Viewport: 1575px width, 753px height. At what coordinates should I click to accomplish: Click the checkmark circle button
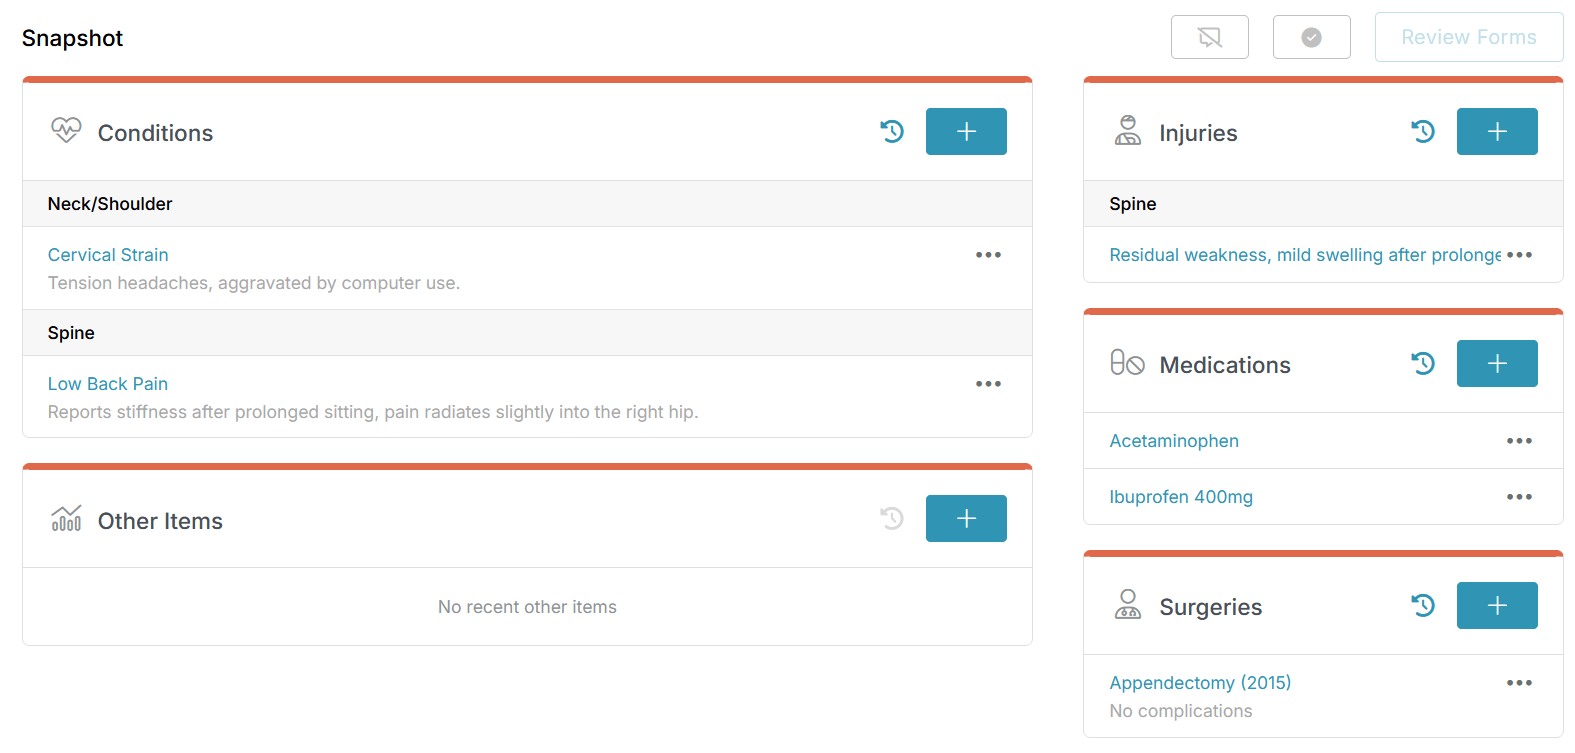coord(1312,37)
